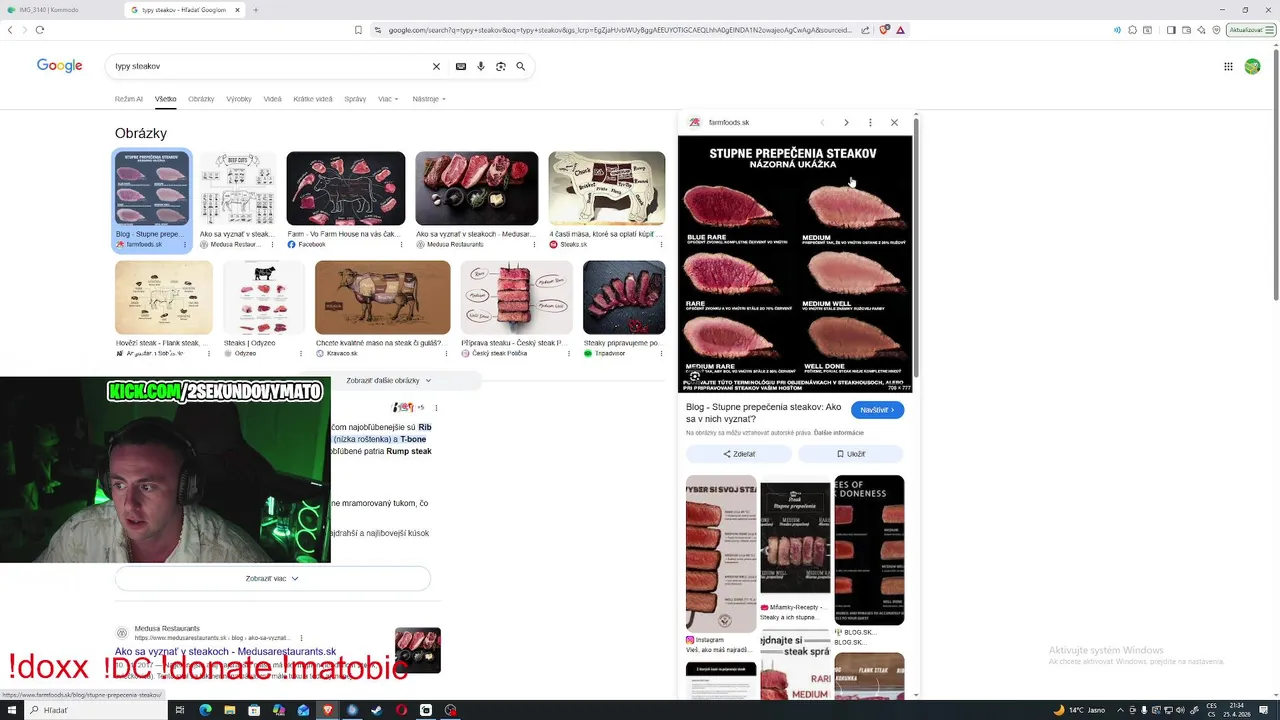
Task: Click the Uložiť button
Action: click(x=851, y=454)
